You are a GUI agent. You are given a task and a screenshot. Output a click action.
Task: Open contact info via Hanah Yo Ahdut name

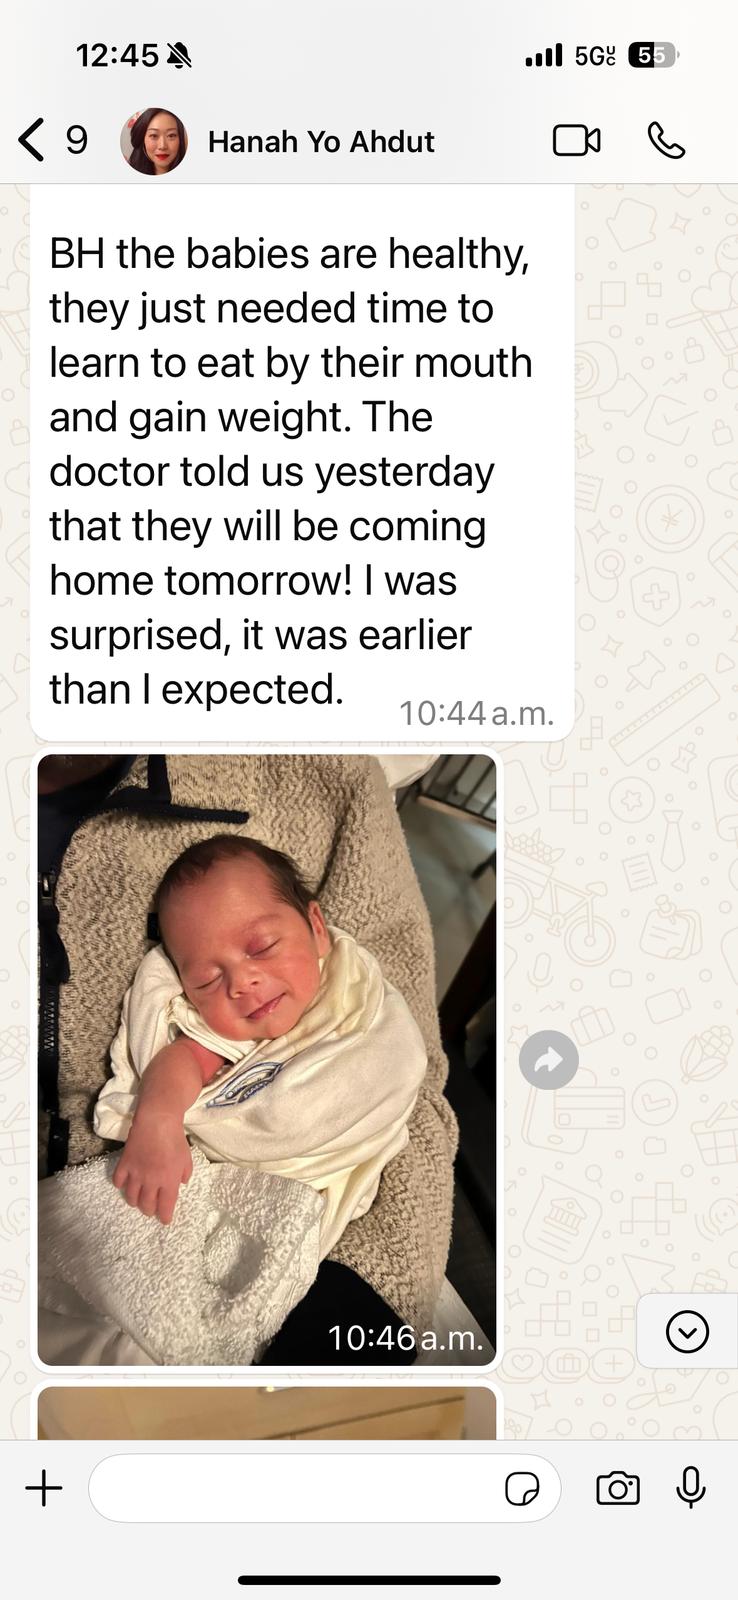(321, 142)
